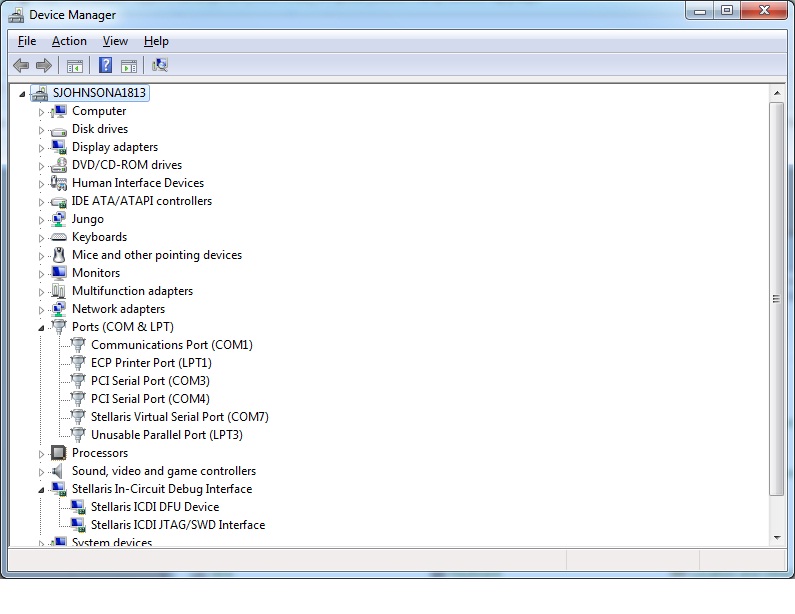The image size is (795, 614).
Task: Select ECP Printer Port (LPT1)
Action: [151, 363]
